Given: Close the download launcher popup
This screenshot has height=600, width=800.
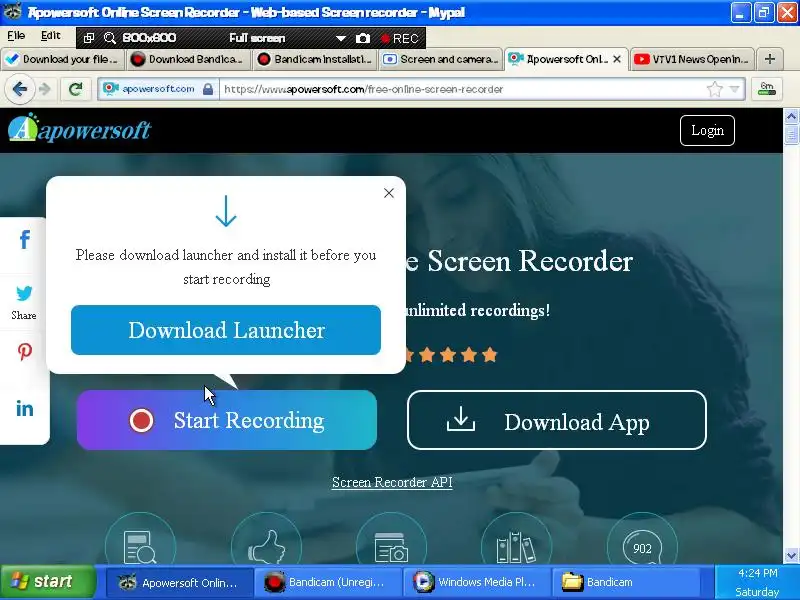Looking at the screenshot, I should (x=389, y=193).
